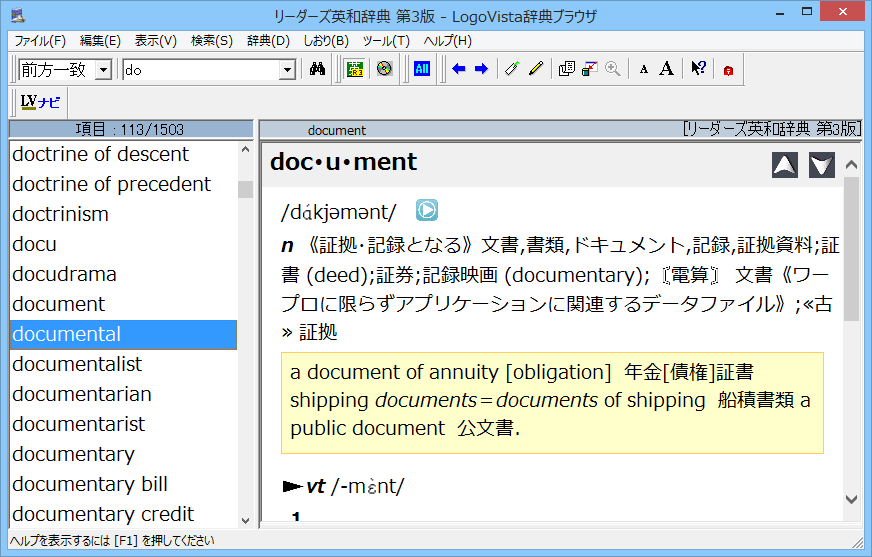Open the 辞典(D) menu
The width and height of the screenshot is (872, 557).
pos(269,41)
